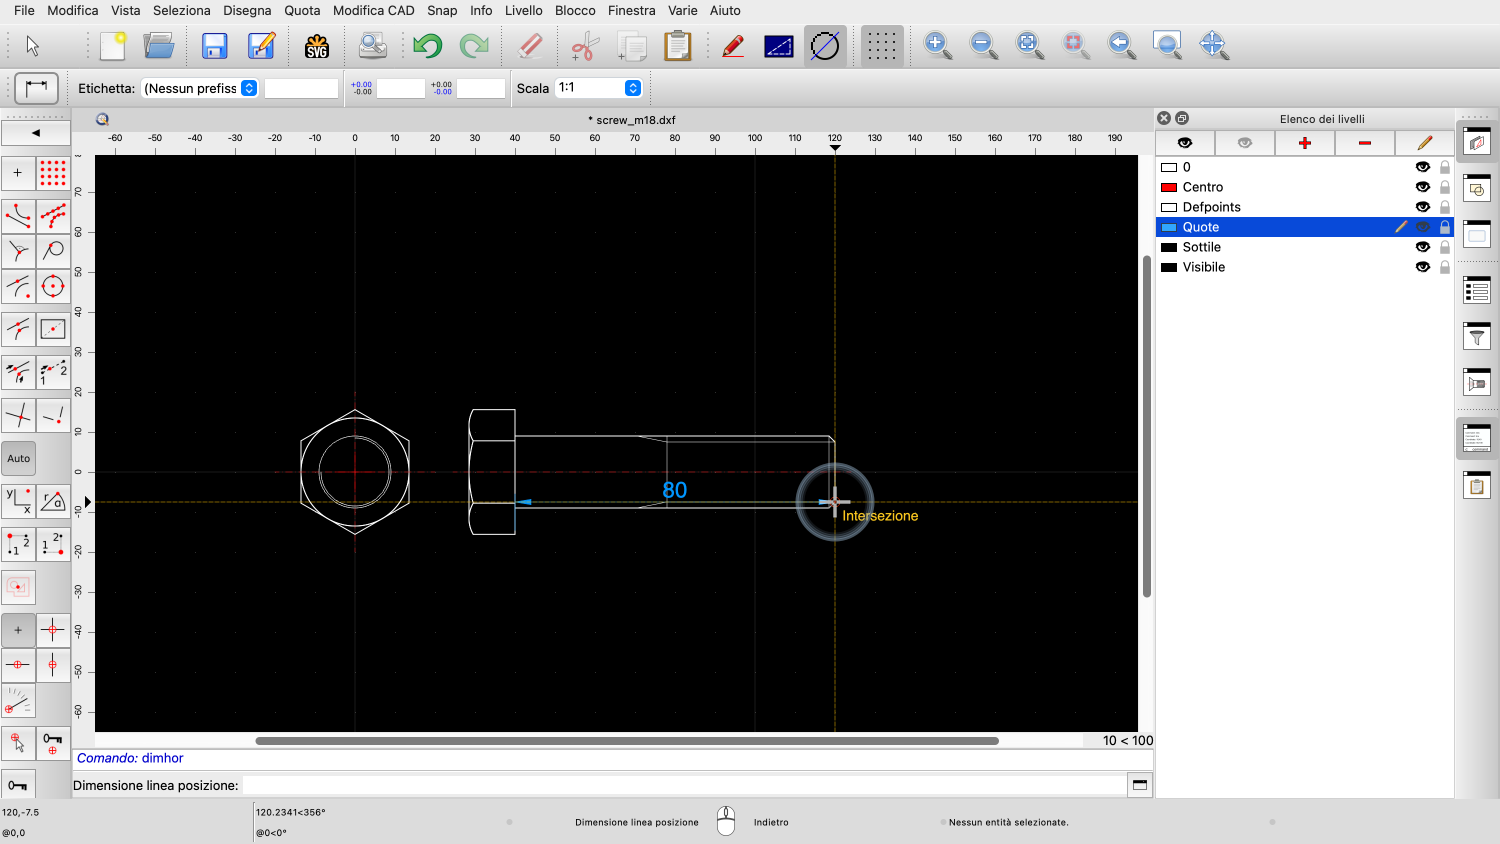Click the SVG export icon
Image resolution: width=1500 pixels, height=844 pixels.
pyautogui.click(x=317, y=46)
